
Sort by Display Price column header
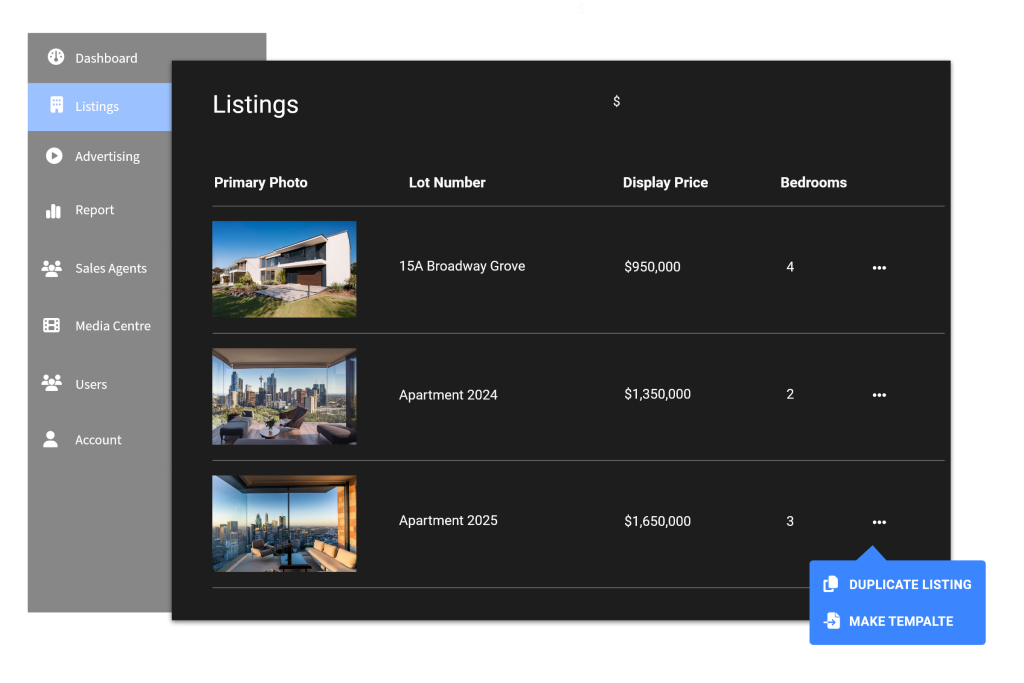point(665,183)
